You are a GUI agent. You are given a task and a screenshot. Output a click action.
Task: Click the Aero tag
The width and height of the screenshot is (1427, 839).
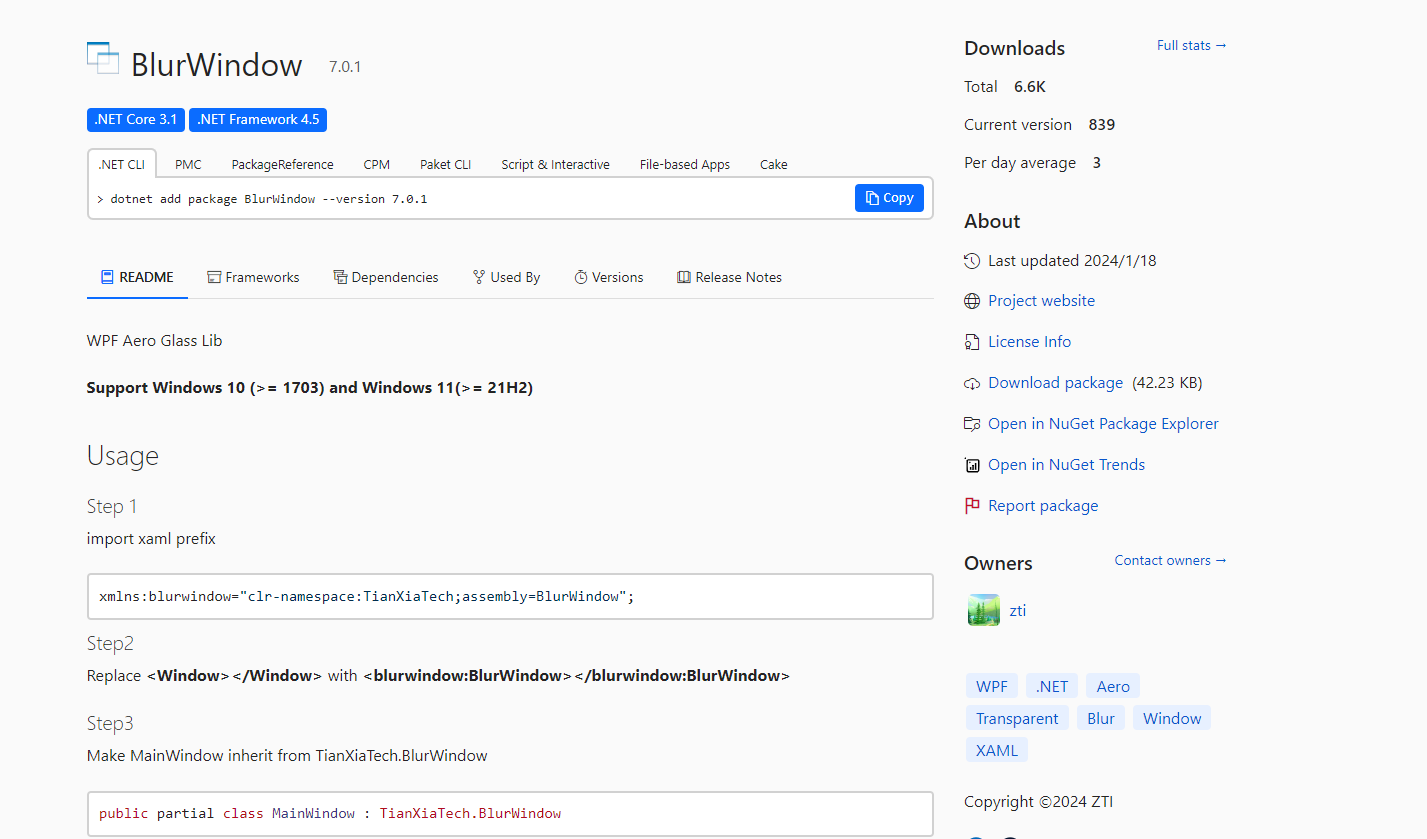(x=1113, y=686)
